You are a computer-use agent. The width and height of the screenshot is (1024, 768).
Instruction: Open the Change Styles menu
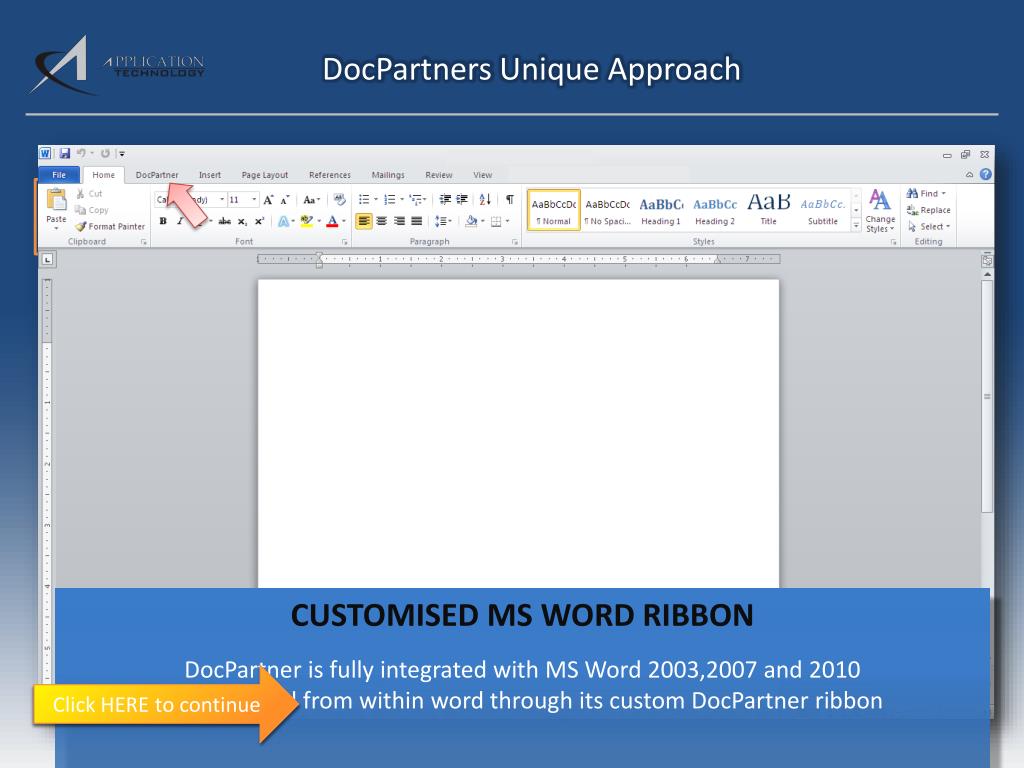(880, 211)
